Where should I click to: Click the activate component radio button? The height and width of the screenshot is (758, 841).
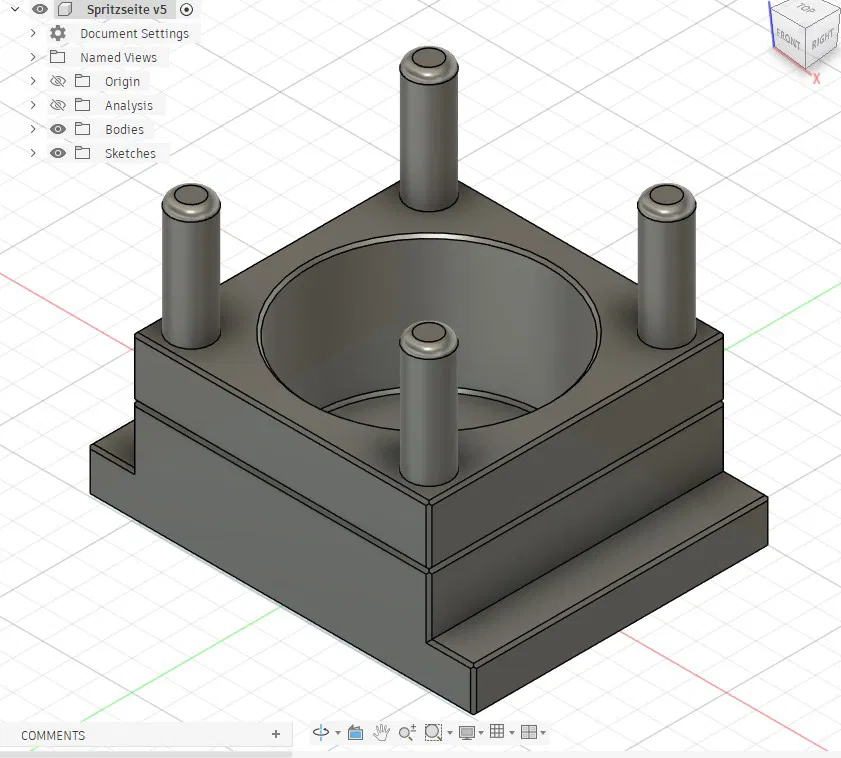tap(187, 10)
